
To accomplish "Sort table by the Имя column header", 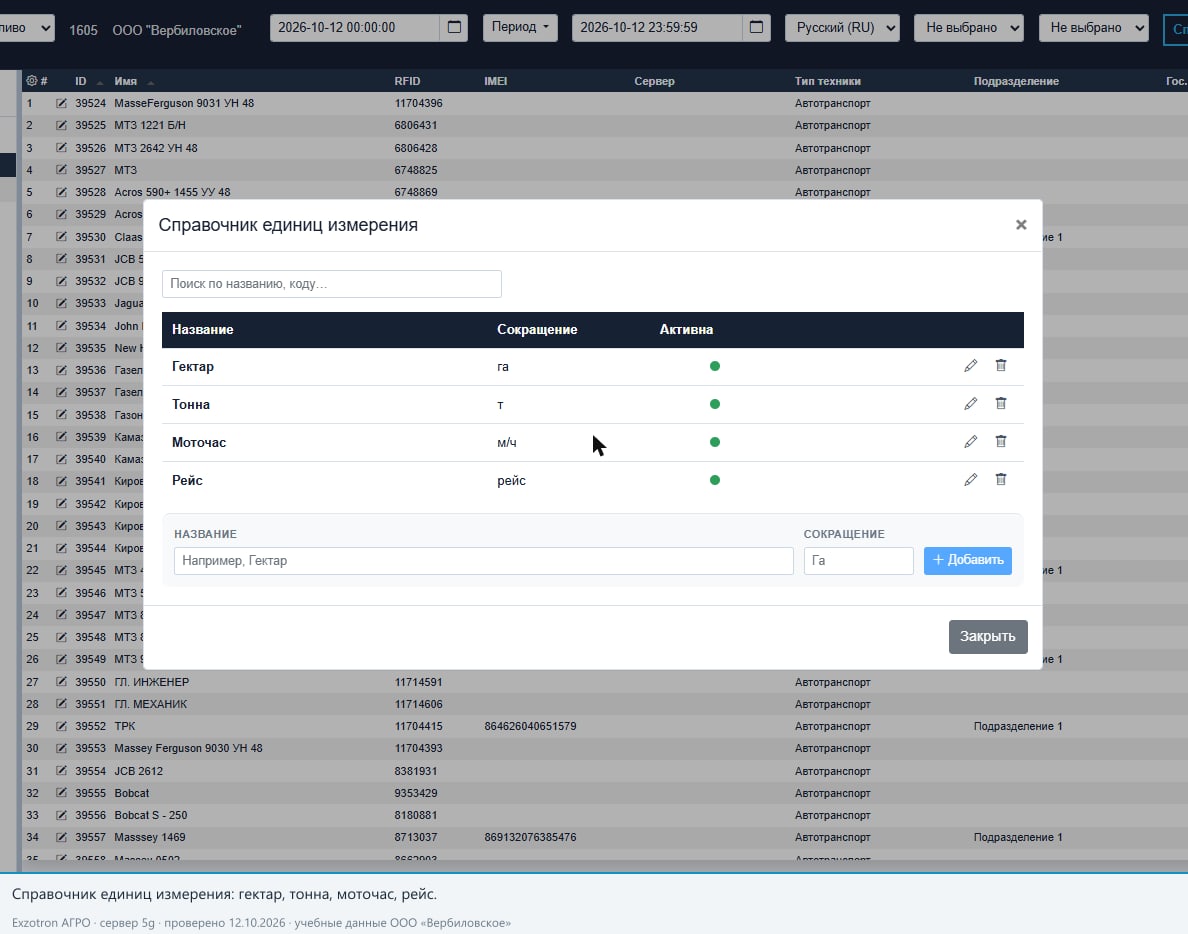I will (126, 81).
